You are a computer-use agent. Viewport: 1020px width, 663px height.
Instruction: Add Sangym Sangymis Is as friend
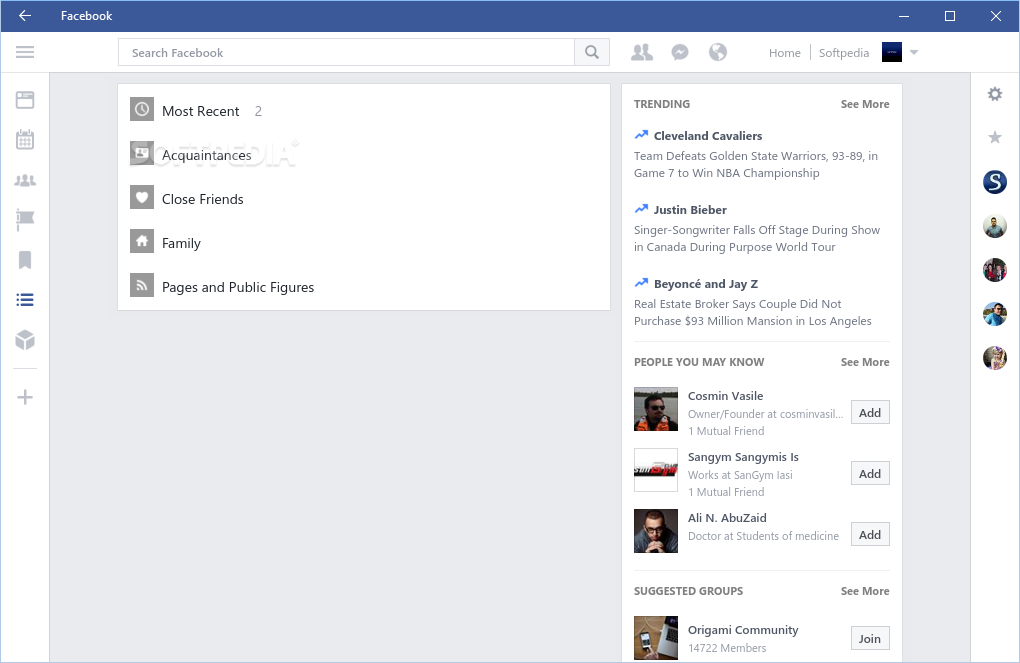pos(870,474)
